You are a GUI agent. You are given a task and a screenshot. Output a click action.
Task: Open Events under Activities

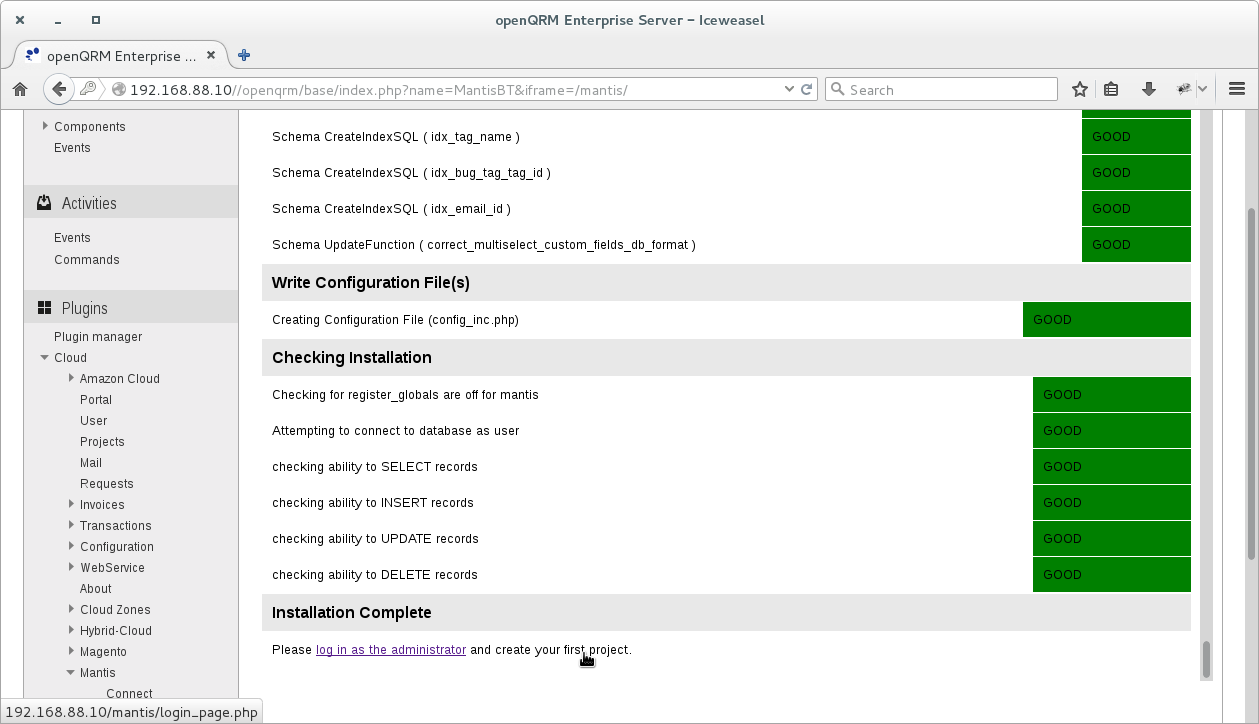coord(72,238)
